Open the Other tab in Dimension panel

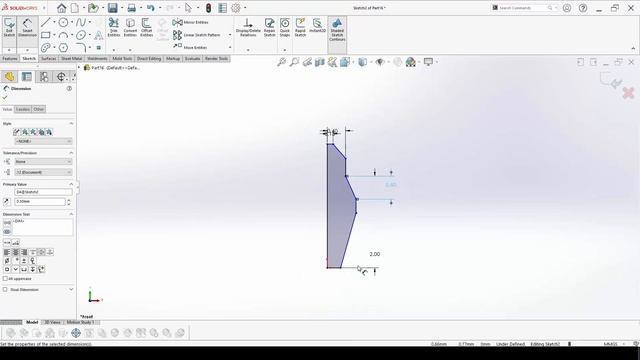coord(39,109)
